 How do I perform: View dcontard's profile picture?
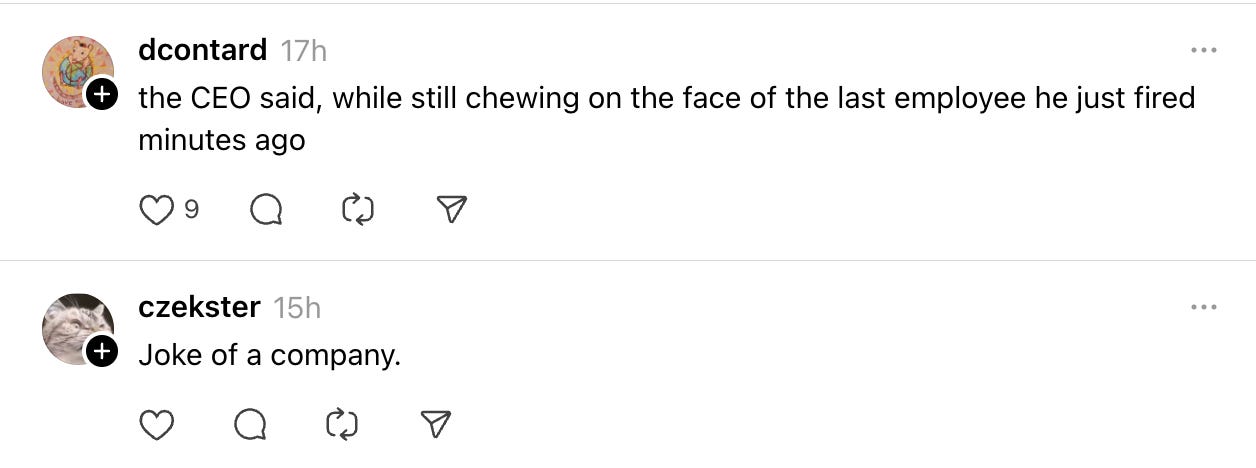pyautogui.click(x=75, y=70)
